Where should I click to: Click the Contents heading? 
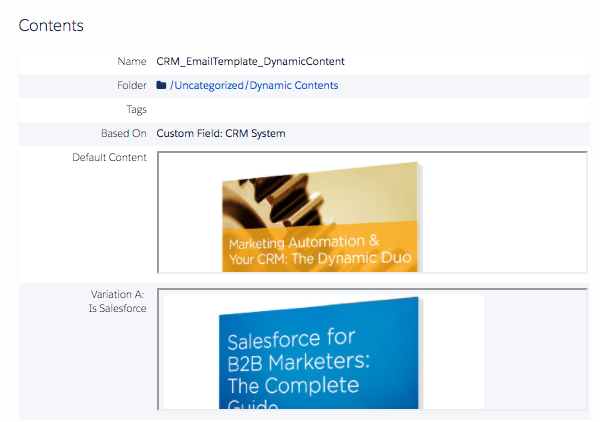pyautogui.click(x=51, y=26)
